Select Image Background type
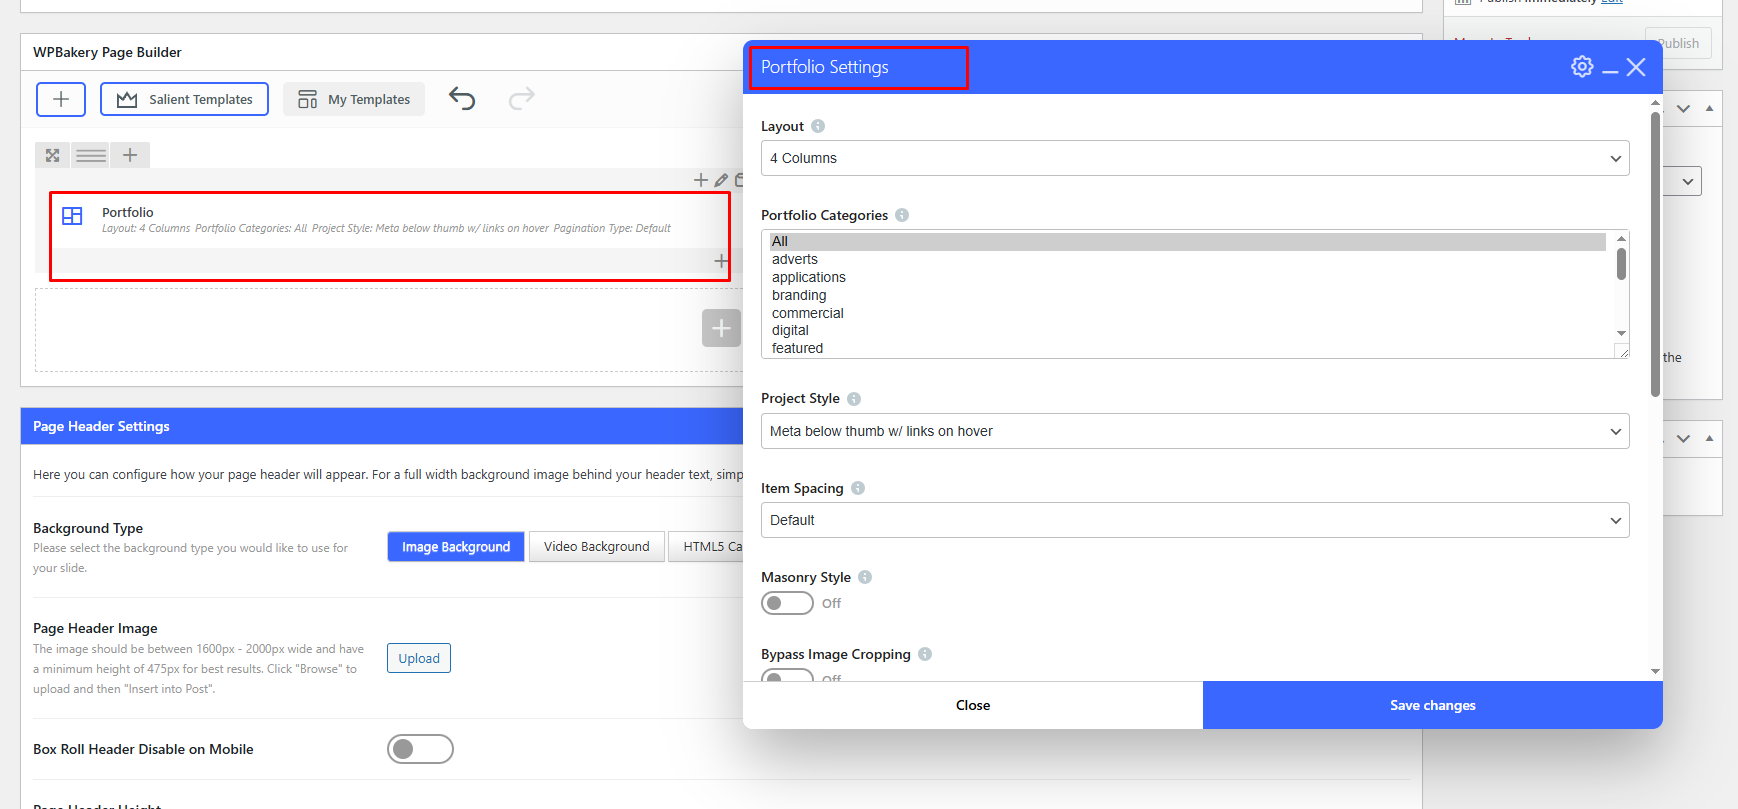Viewport: 1738px width, 809px height. point(455,547)
